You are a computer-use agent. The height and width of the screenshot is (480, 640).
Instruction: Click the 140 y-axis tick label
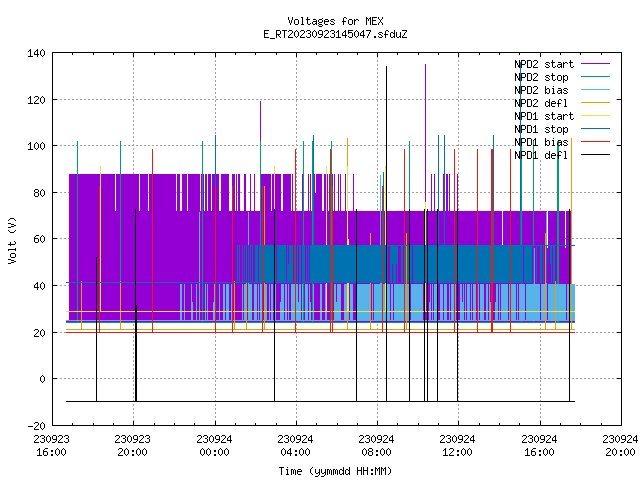[36, 53]
